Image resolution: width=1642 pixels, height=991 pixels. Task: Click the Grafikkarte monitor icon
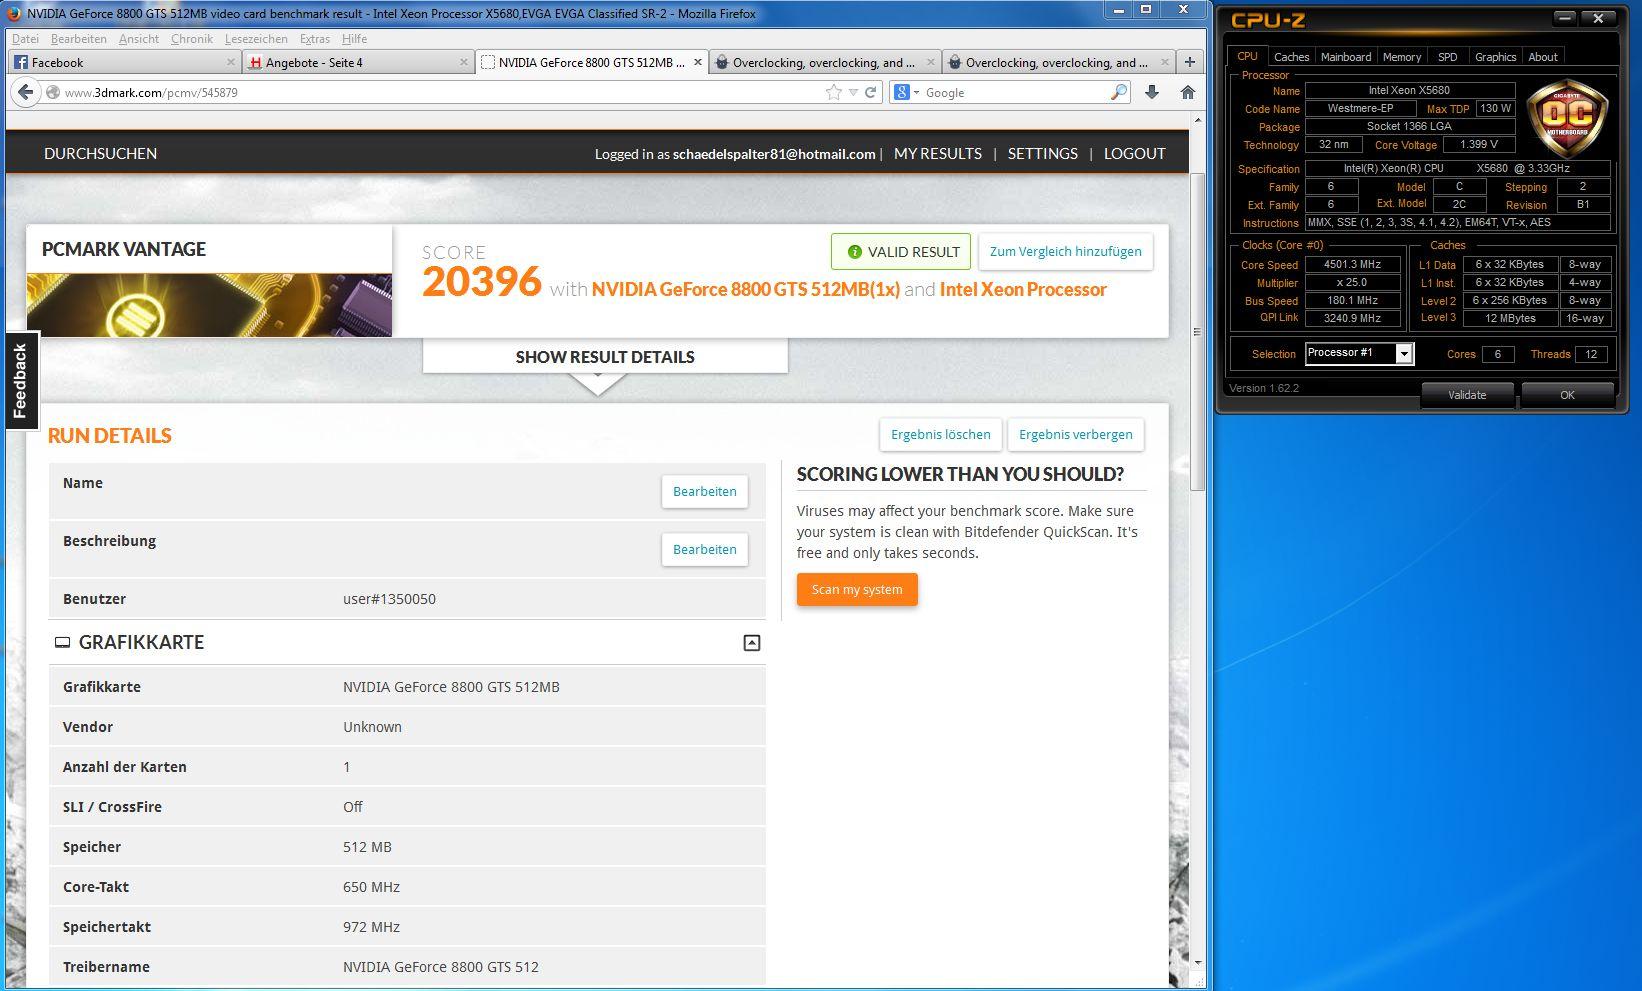[62, 643]
